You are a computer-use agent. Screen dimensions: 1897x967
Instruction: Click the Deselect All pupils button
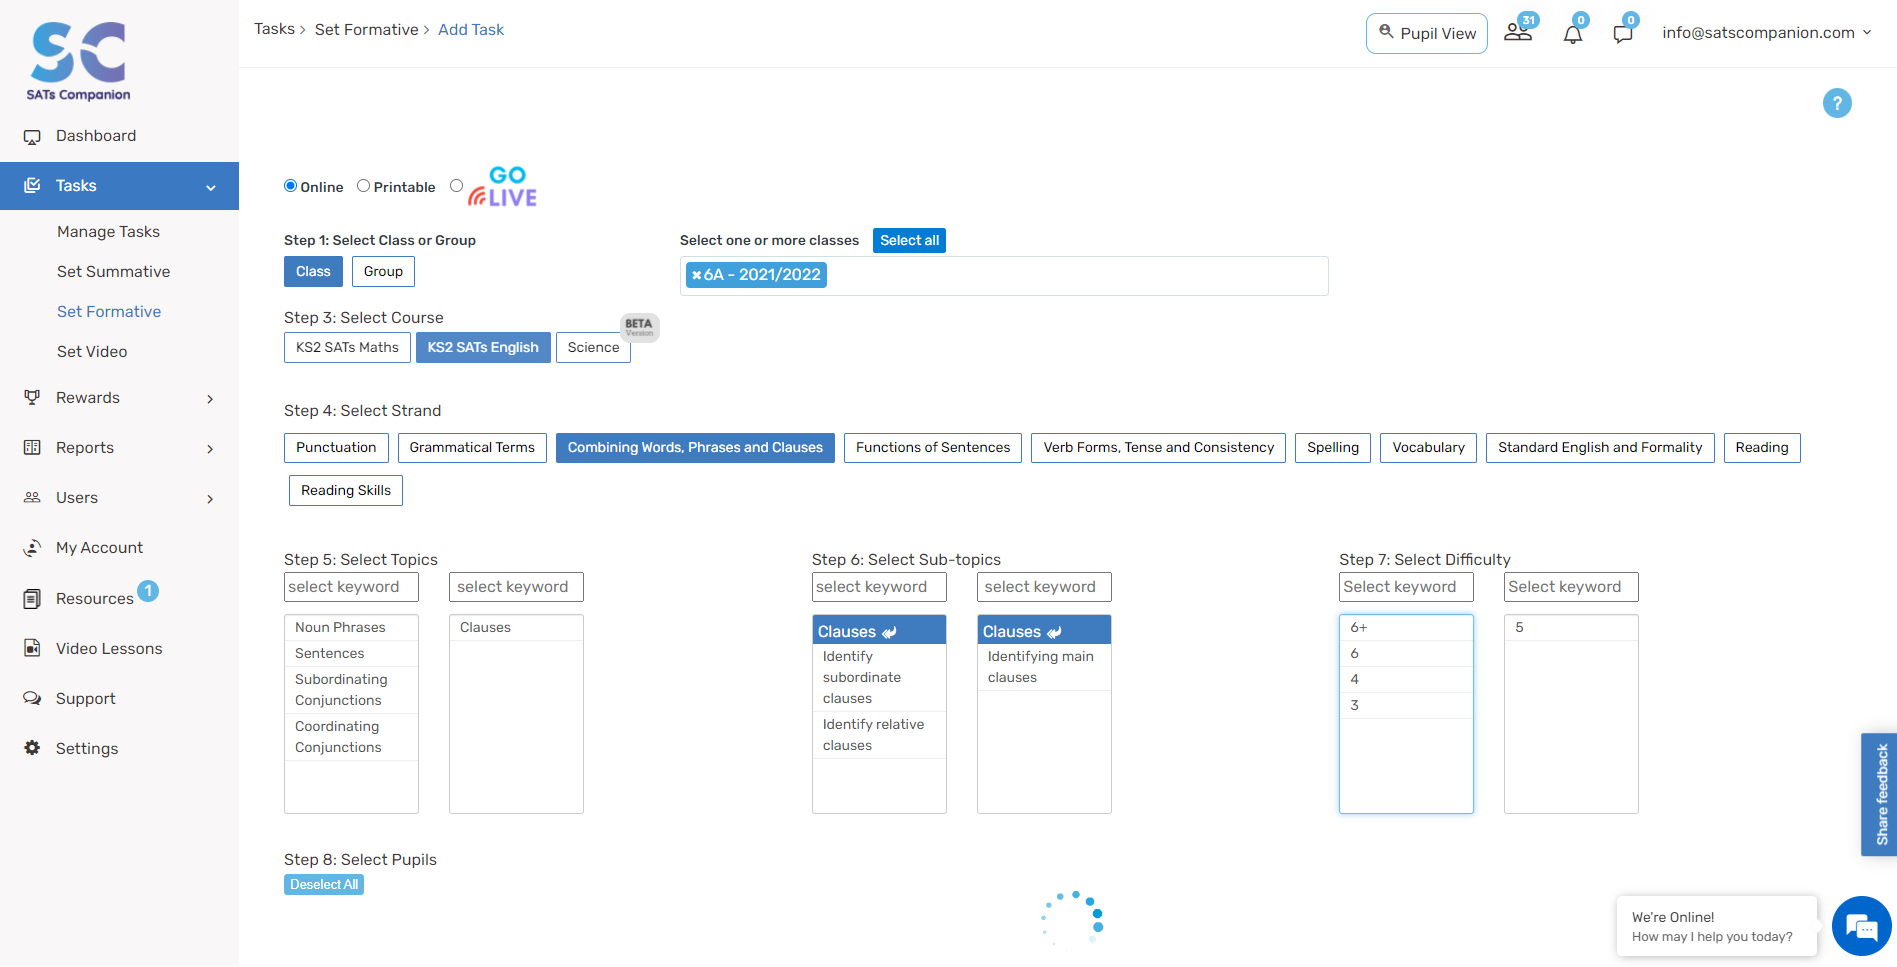coord(324,885)
